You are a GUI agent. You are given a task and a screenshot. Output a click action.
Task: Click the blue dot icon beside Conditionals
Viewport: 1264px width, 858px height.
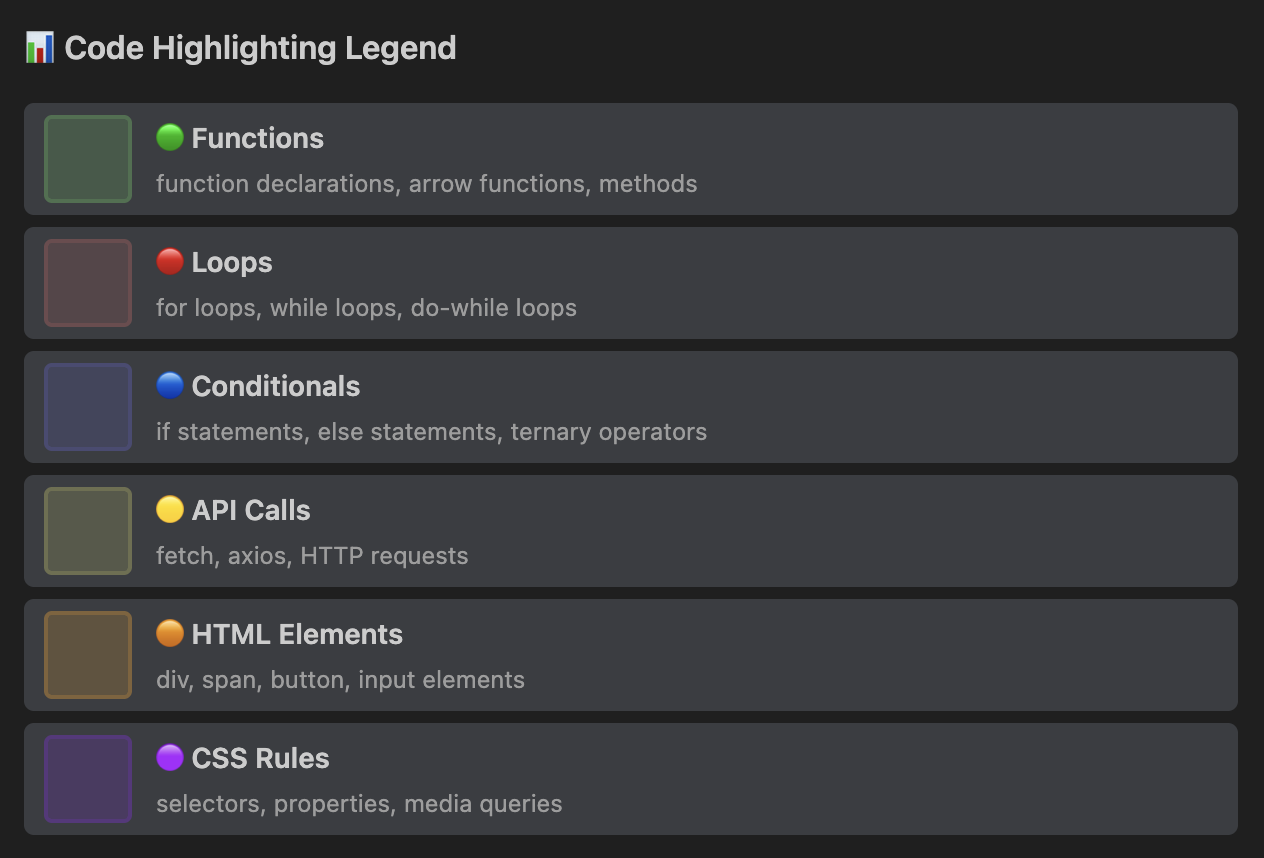[169, 385]
